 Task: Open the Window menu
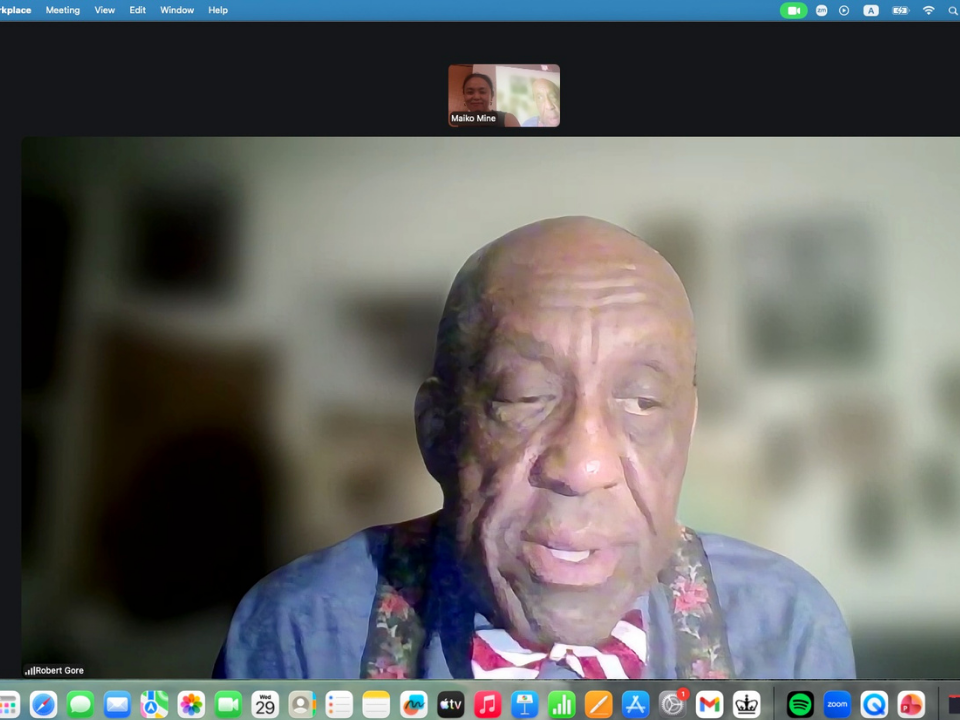(x=177, y=10)
